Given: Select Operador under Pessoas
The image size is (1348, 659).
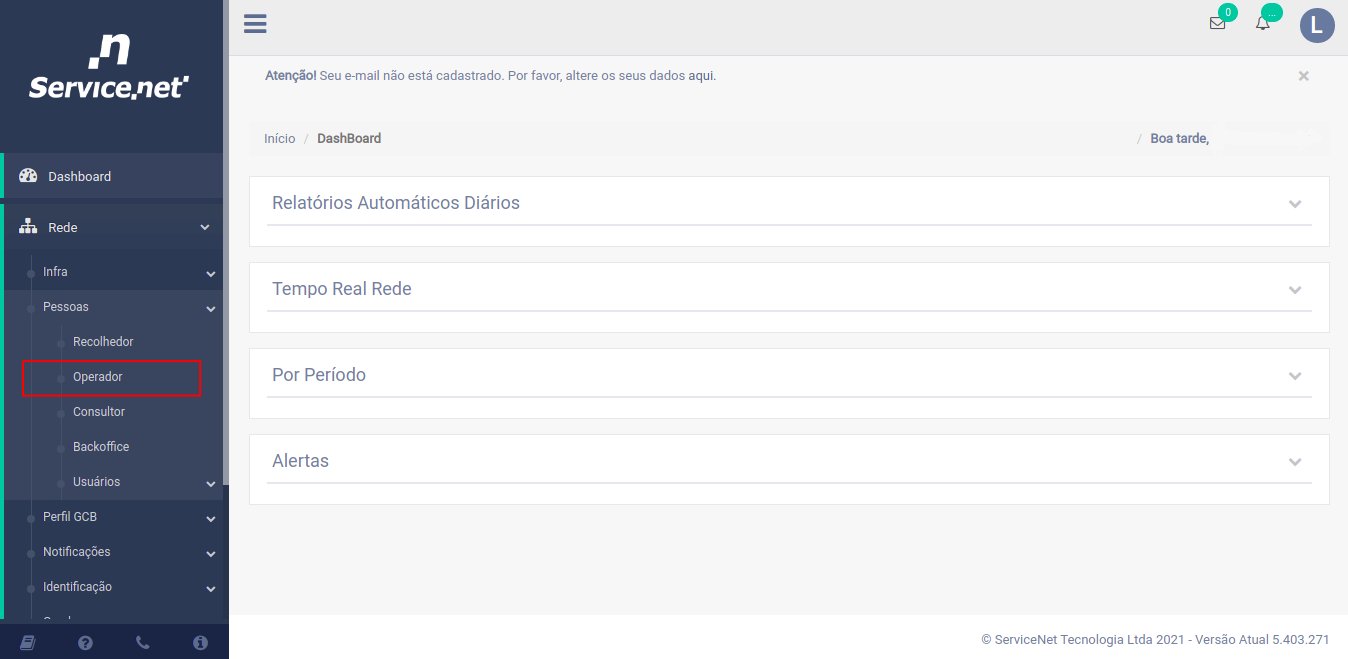Looking at the screenshot, I should tap(98, 377).
